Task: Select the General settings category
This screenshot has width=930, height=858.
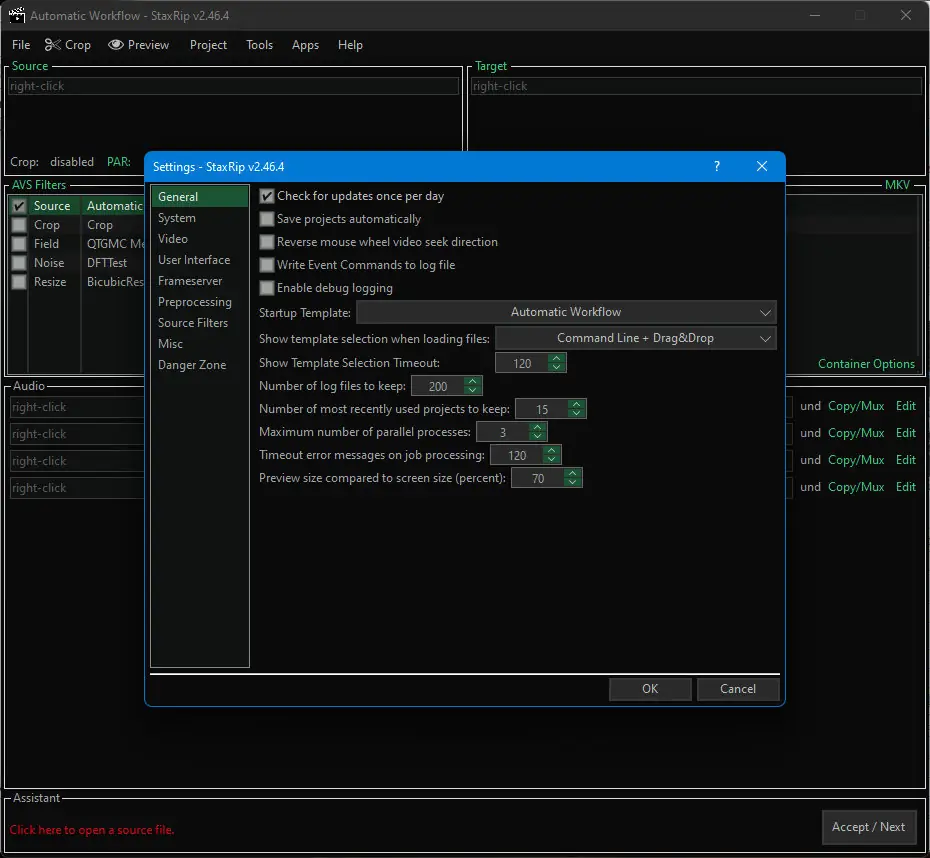Action: [x=199, y=197]
